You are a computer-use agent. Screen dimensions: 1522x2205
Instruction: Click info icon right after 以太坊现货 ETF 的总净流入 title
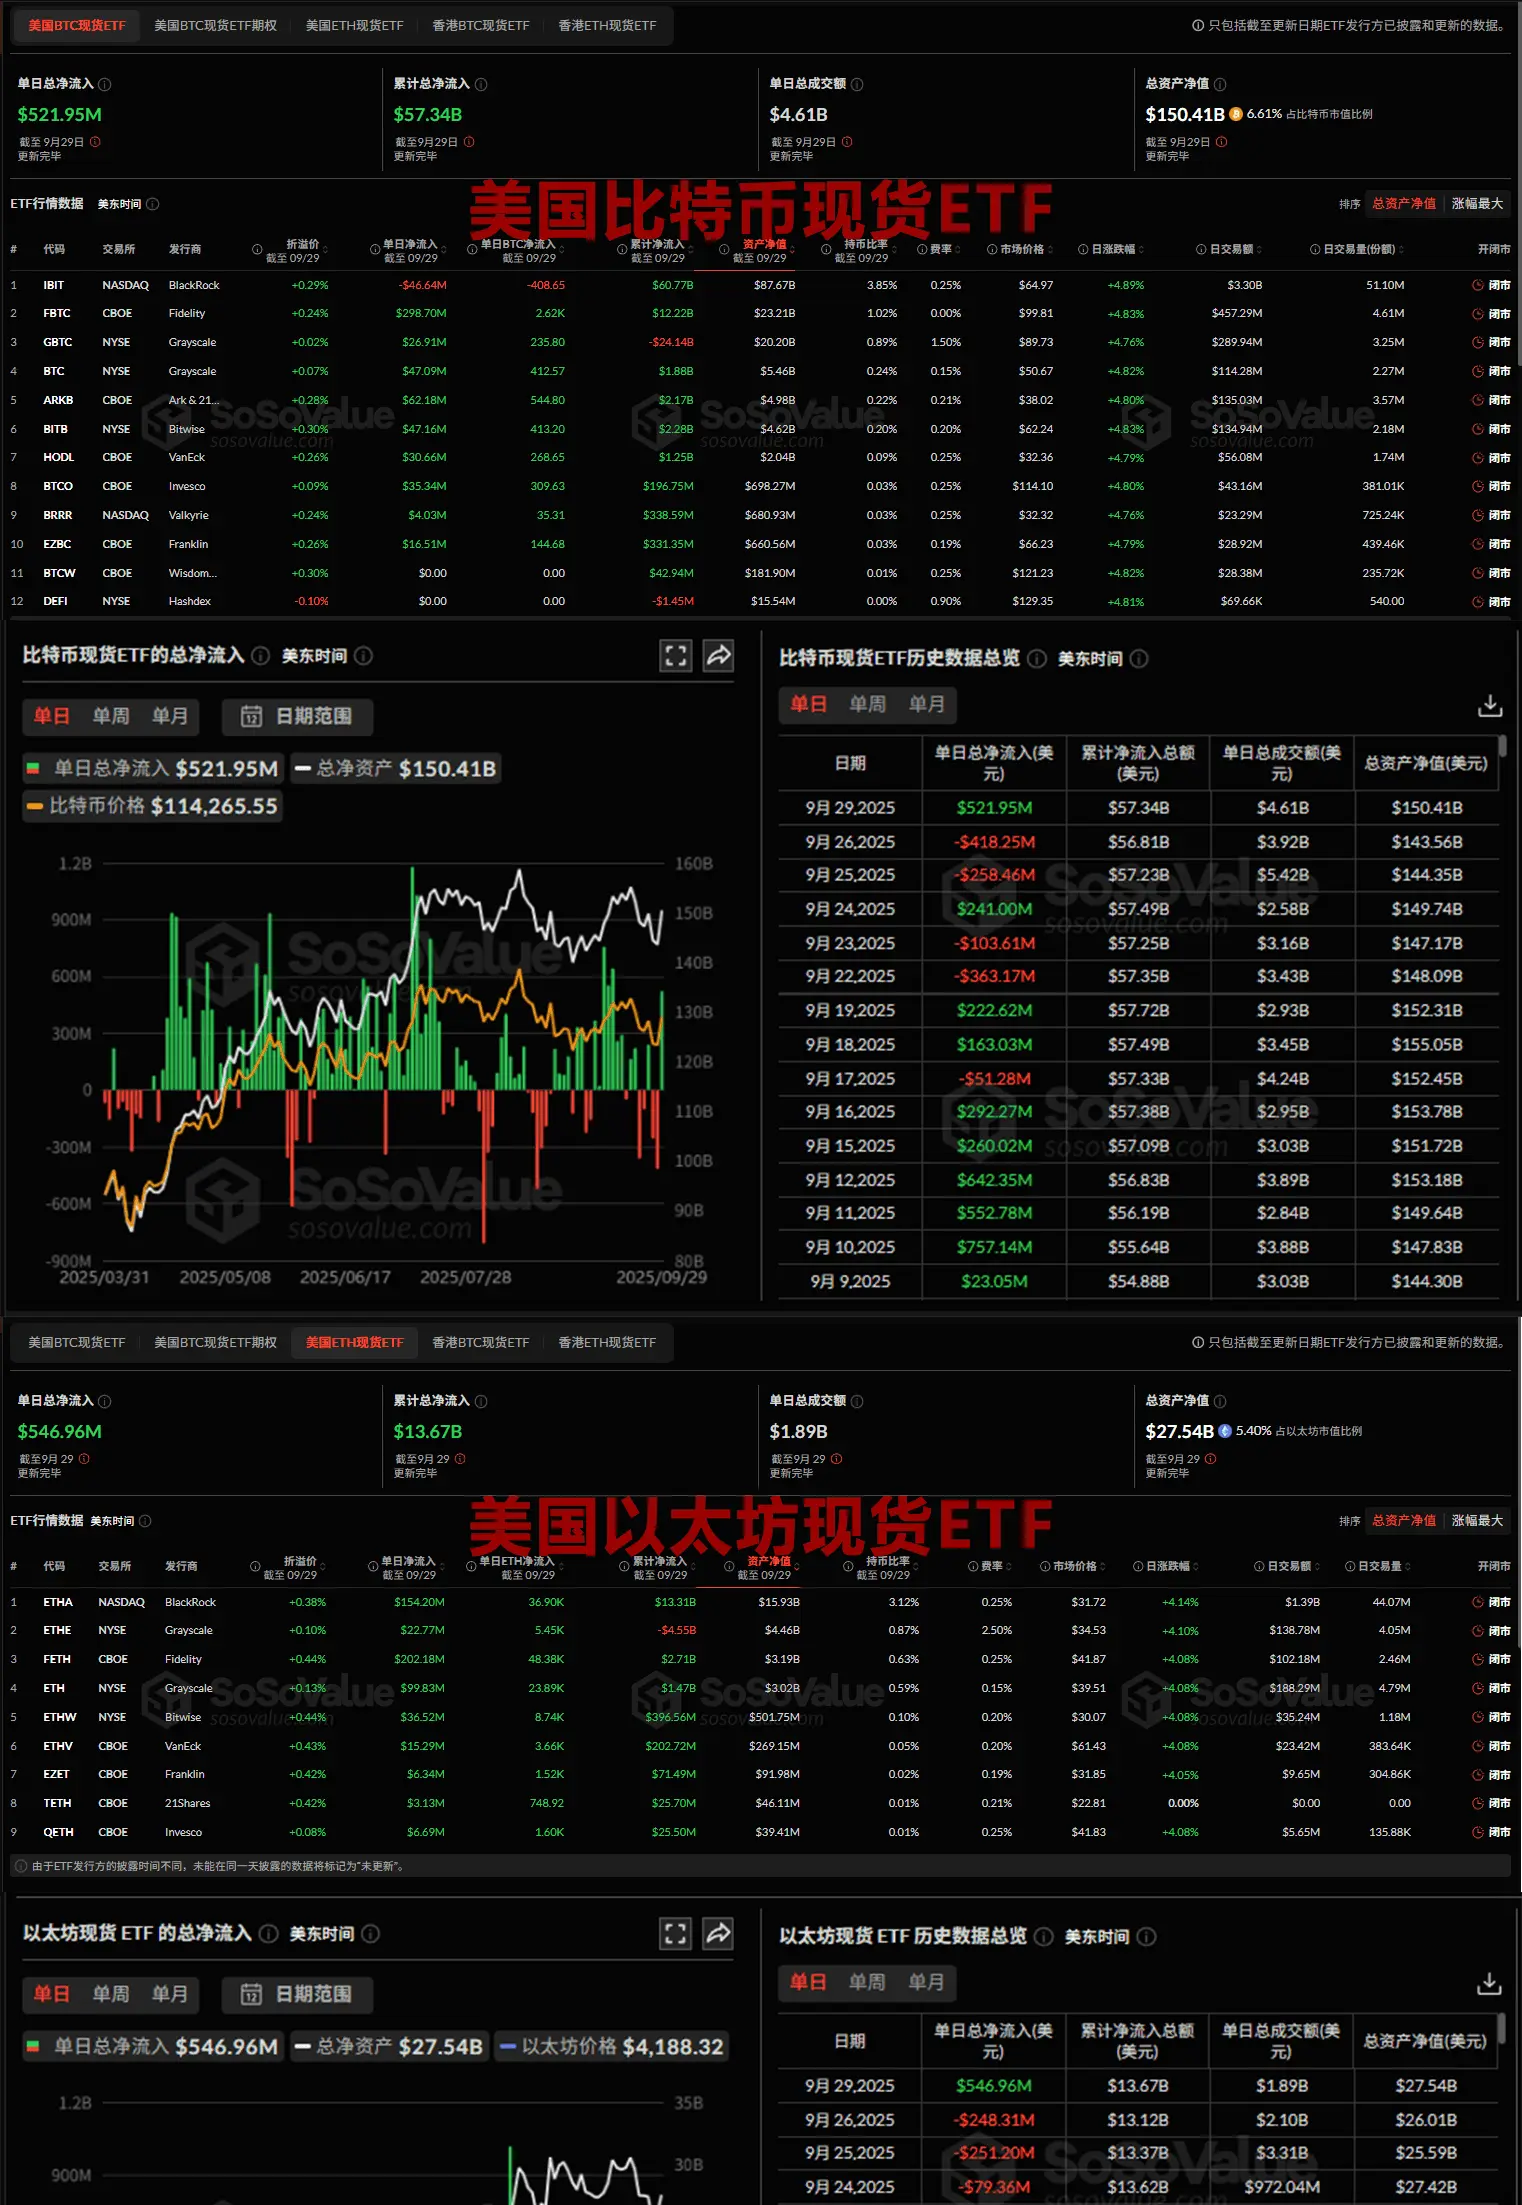[x=269, y=1934]
